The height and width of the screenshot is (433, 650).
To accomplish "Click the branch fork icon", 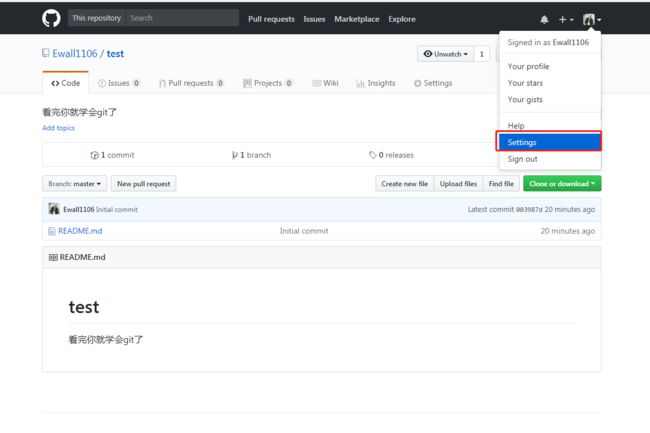I will (x=235, y=155).
